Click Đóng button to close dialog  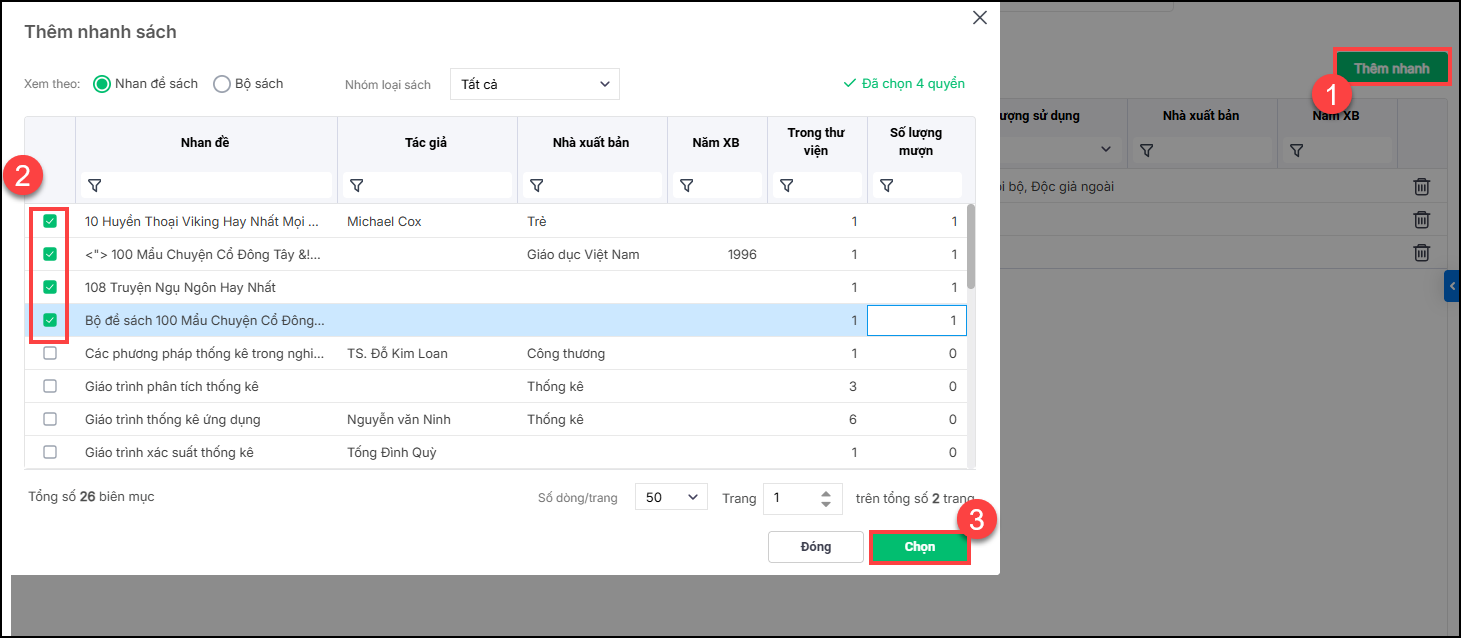click(x=815, y=547)
